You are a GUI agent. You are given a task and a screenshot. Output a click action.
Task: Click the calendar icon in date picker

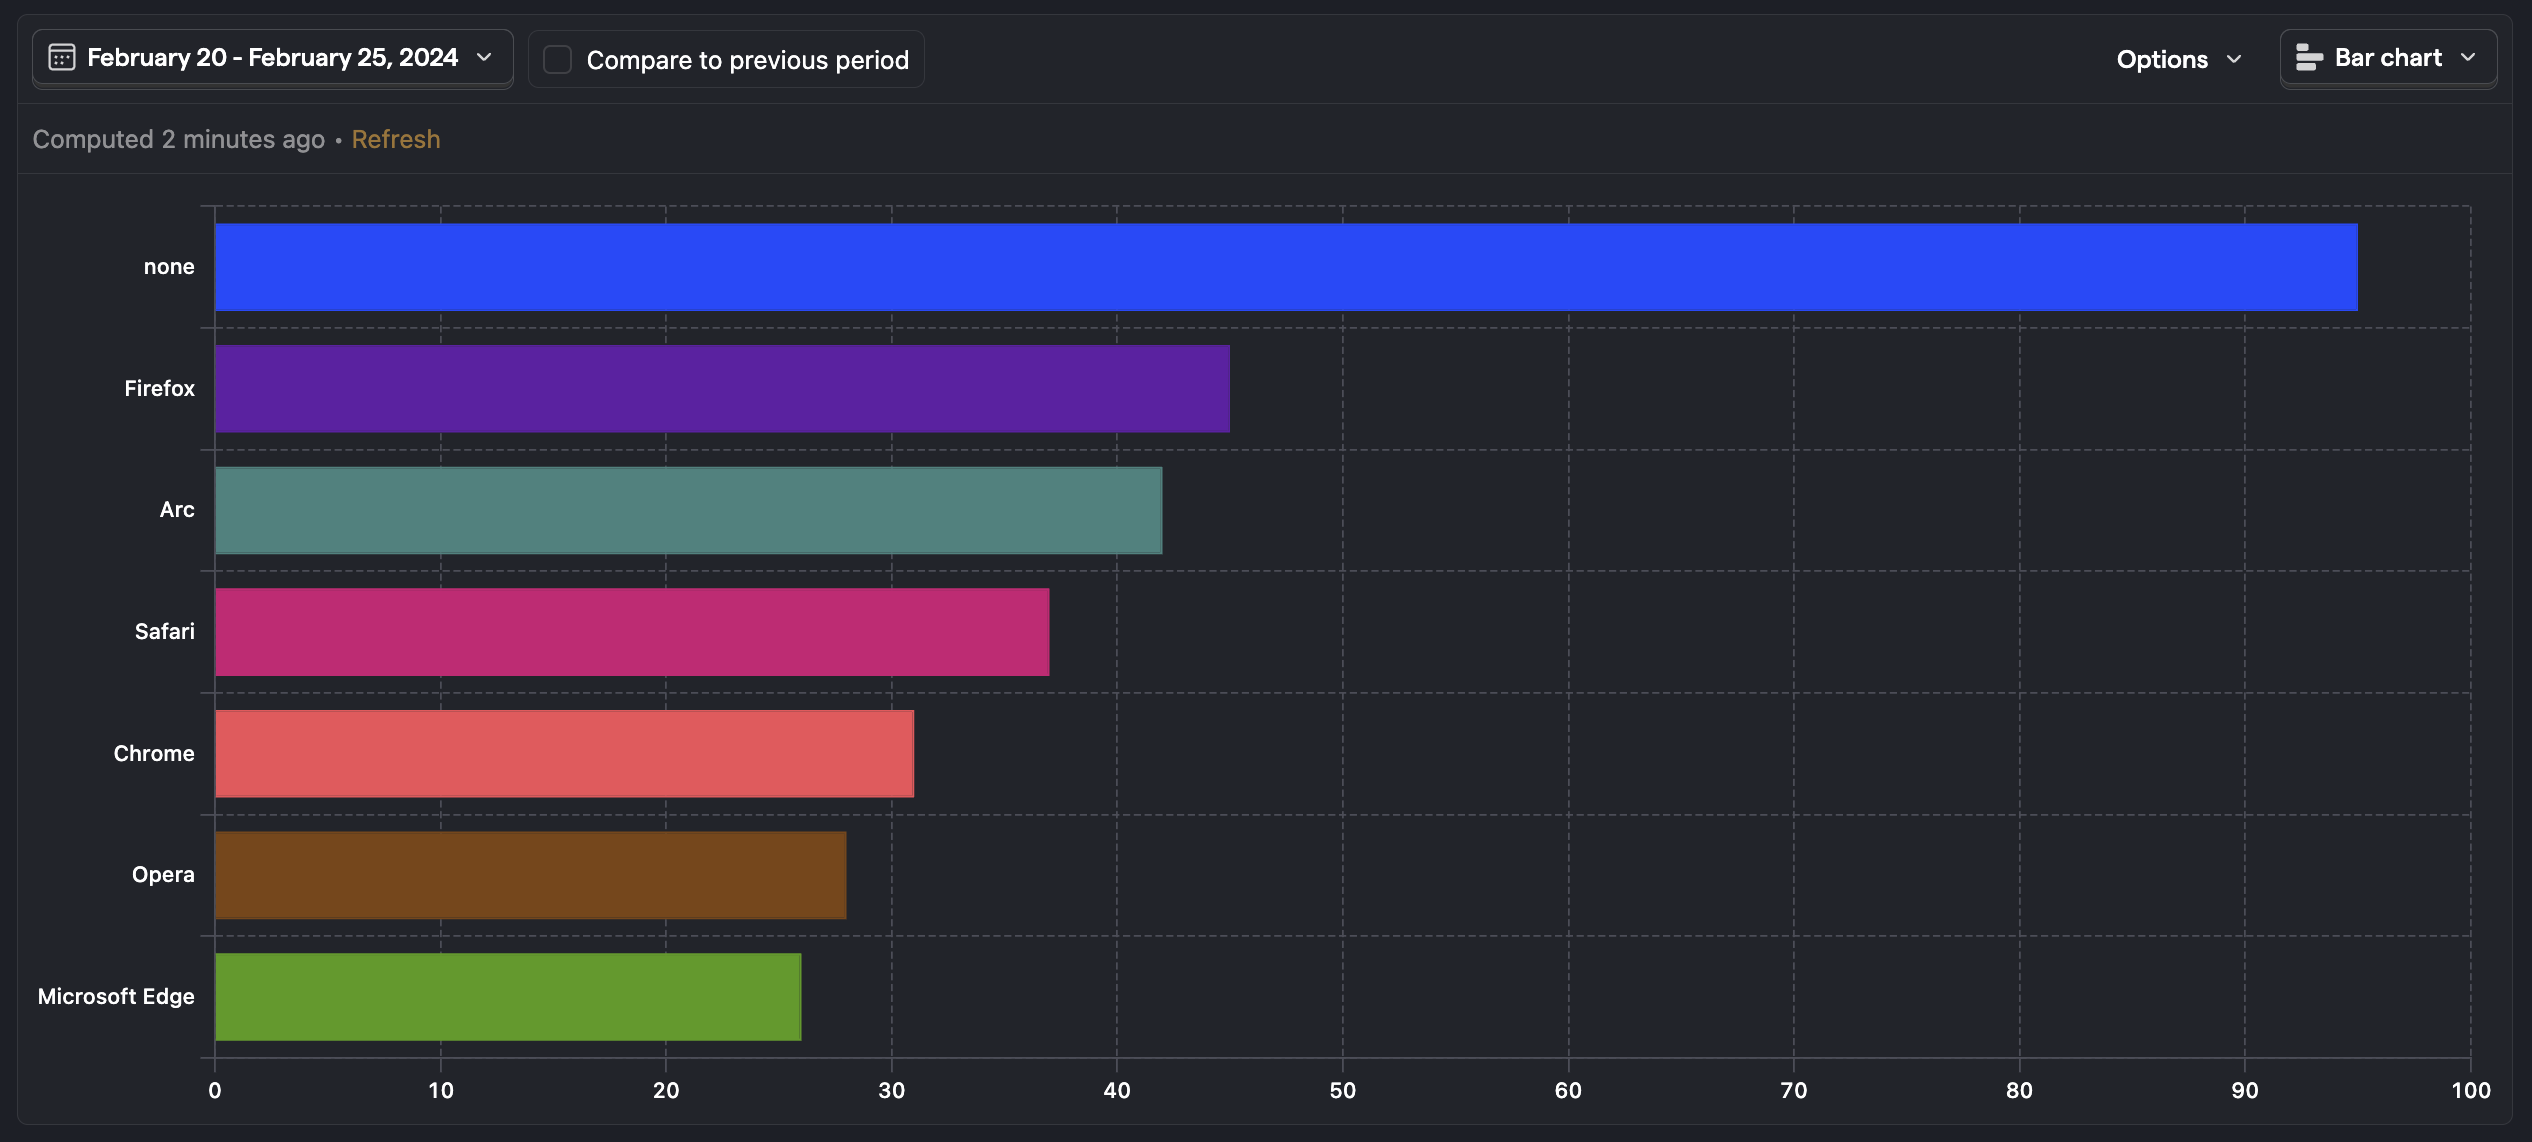(62, 58)
